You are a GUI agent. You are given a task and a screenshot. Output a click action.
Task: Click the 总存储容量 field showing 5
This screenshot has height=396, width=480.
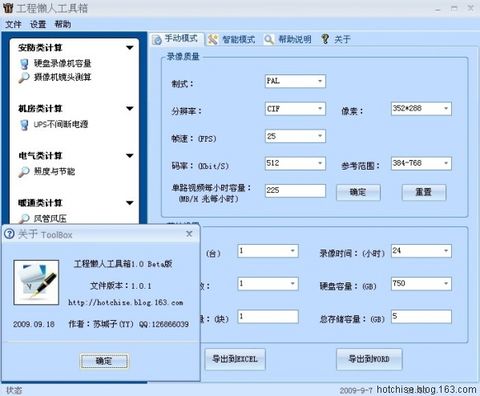coord(421,317)
